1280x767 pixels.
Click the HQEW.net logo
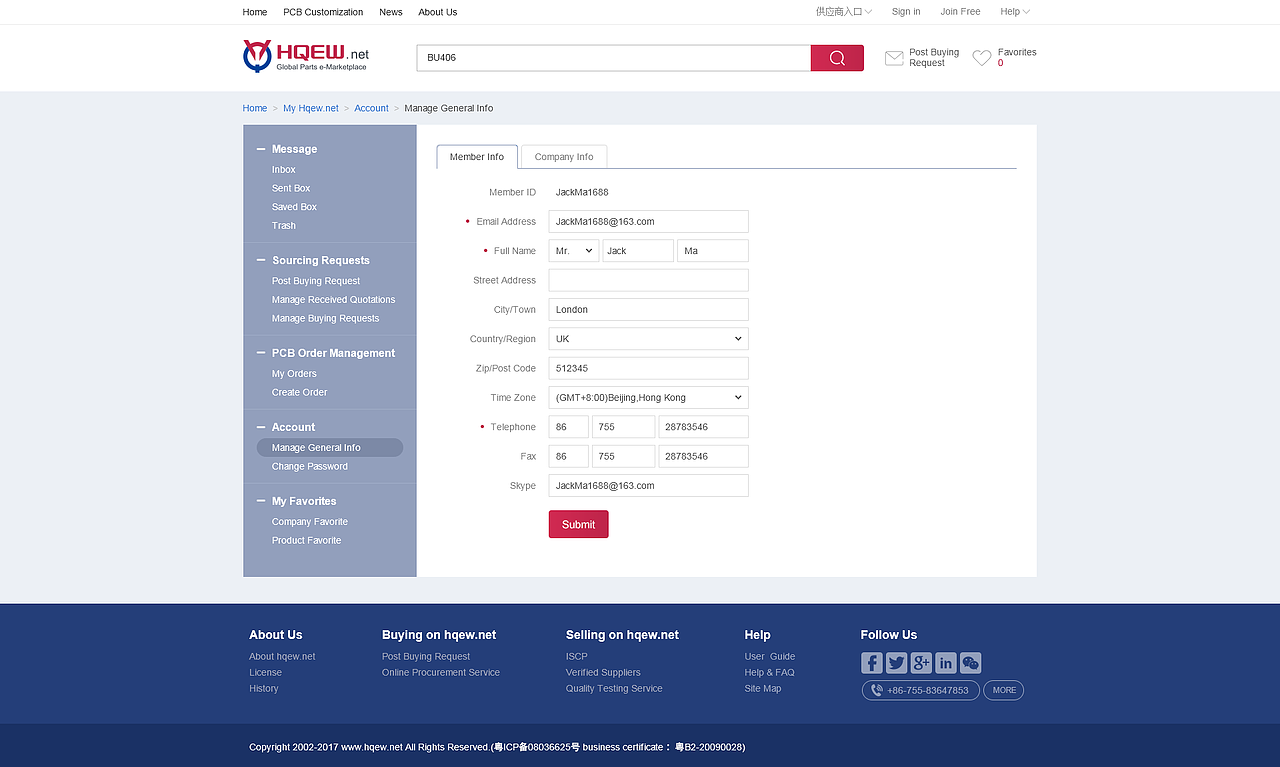tap(306, 56)
